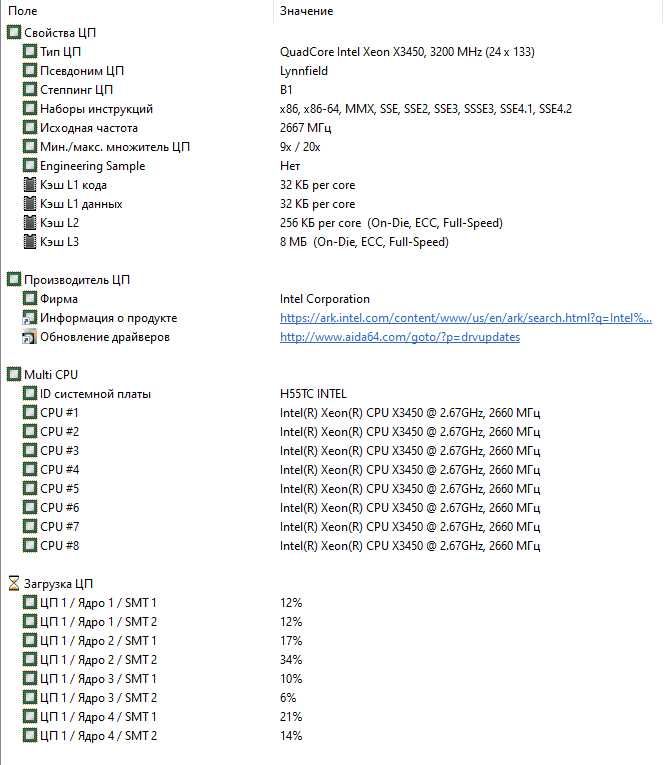Select the Engineering Sample field label
Viewport: 670px width, 765px height.
coord(93,166)
